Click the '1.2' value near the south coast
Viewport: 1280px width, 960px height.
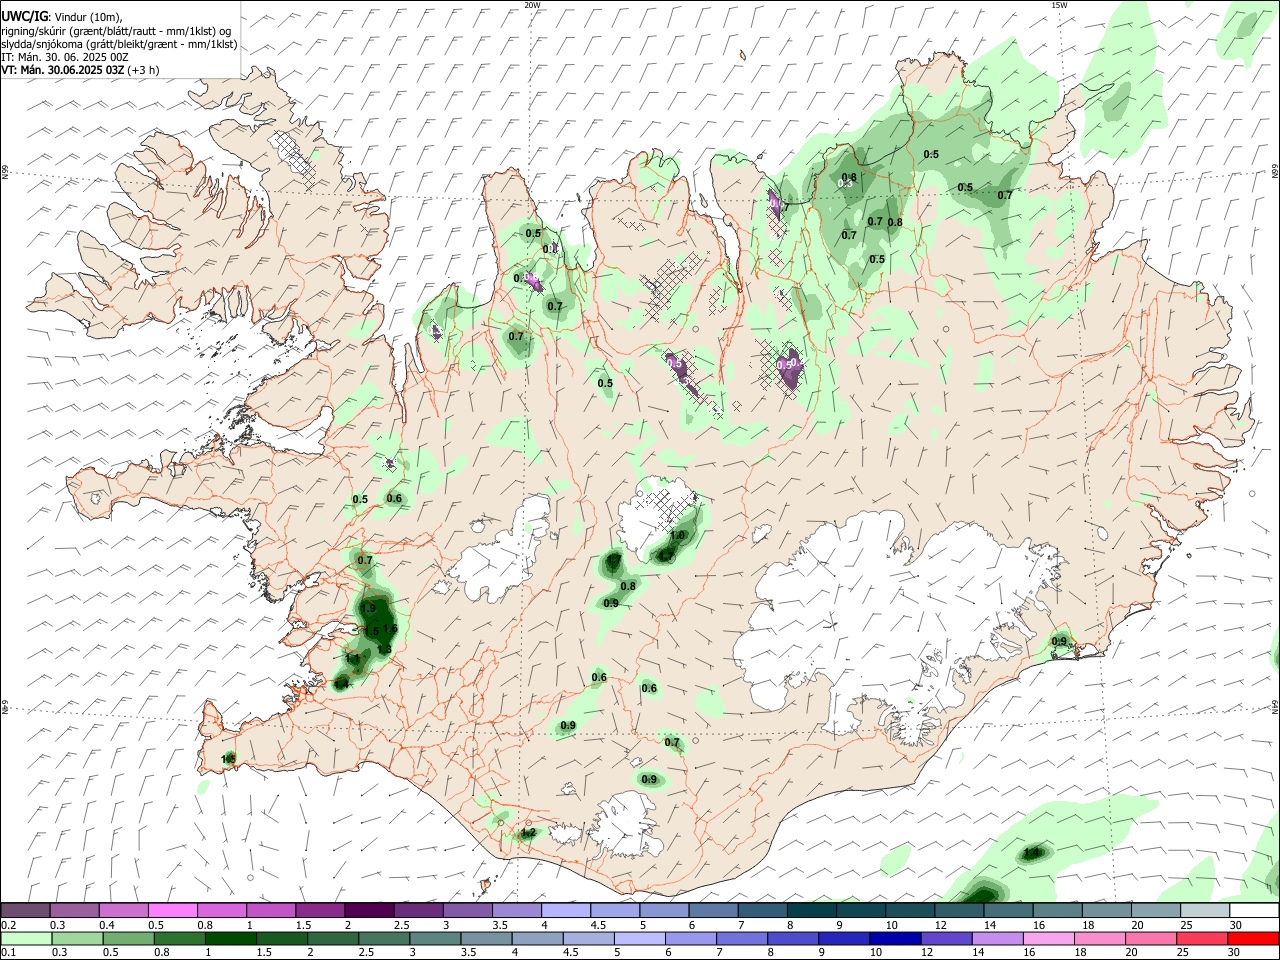tap(529, 832)
